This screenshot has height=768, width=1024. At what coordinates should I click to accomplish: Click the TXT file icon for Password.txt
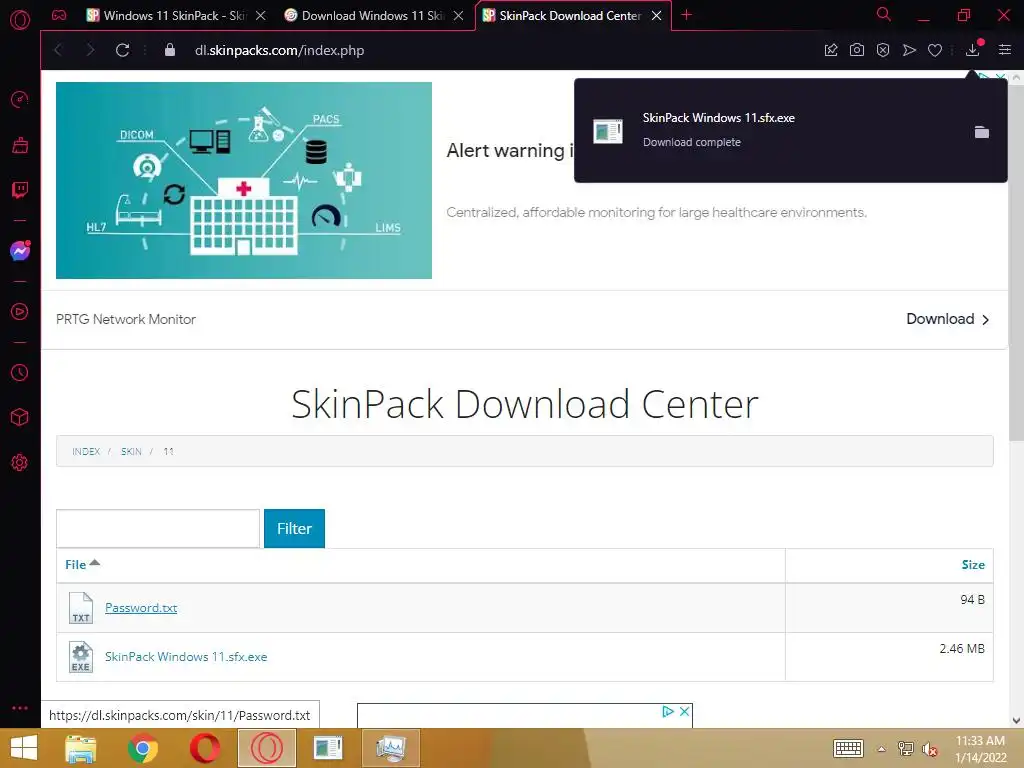(x=81, y=607)
